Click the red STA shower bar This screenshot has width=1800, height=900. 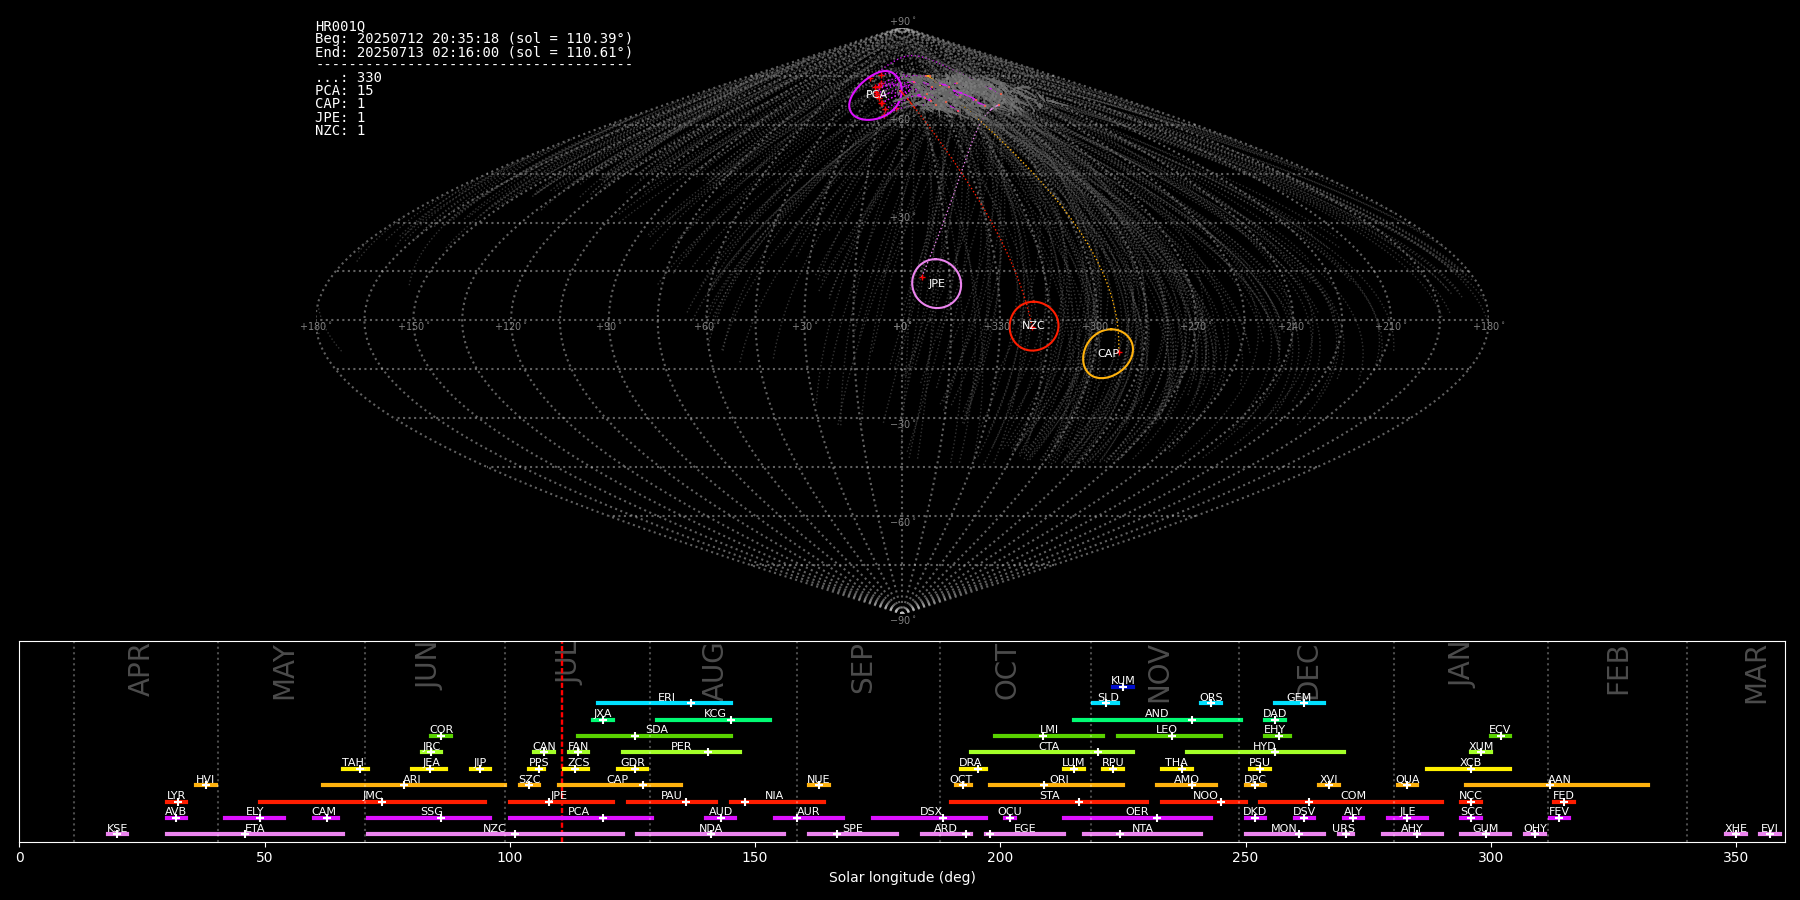pyautogui.click(x=1049, y=802)
